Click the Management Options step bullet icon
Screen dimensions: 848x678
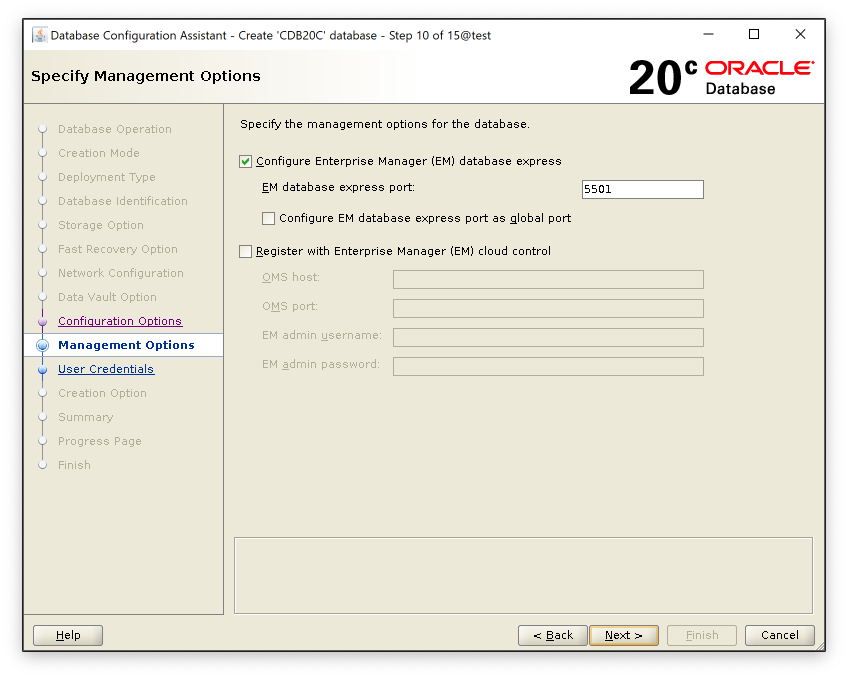(x=42, y=345)
